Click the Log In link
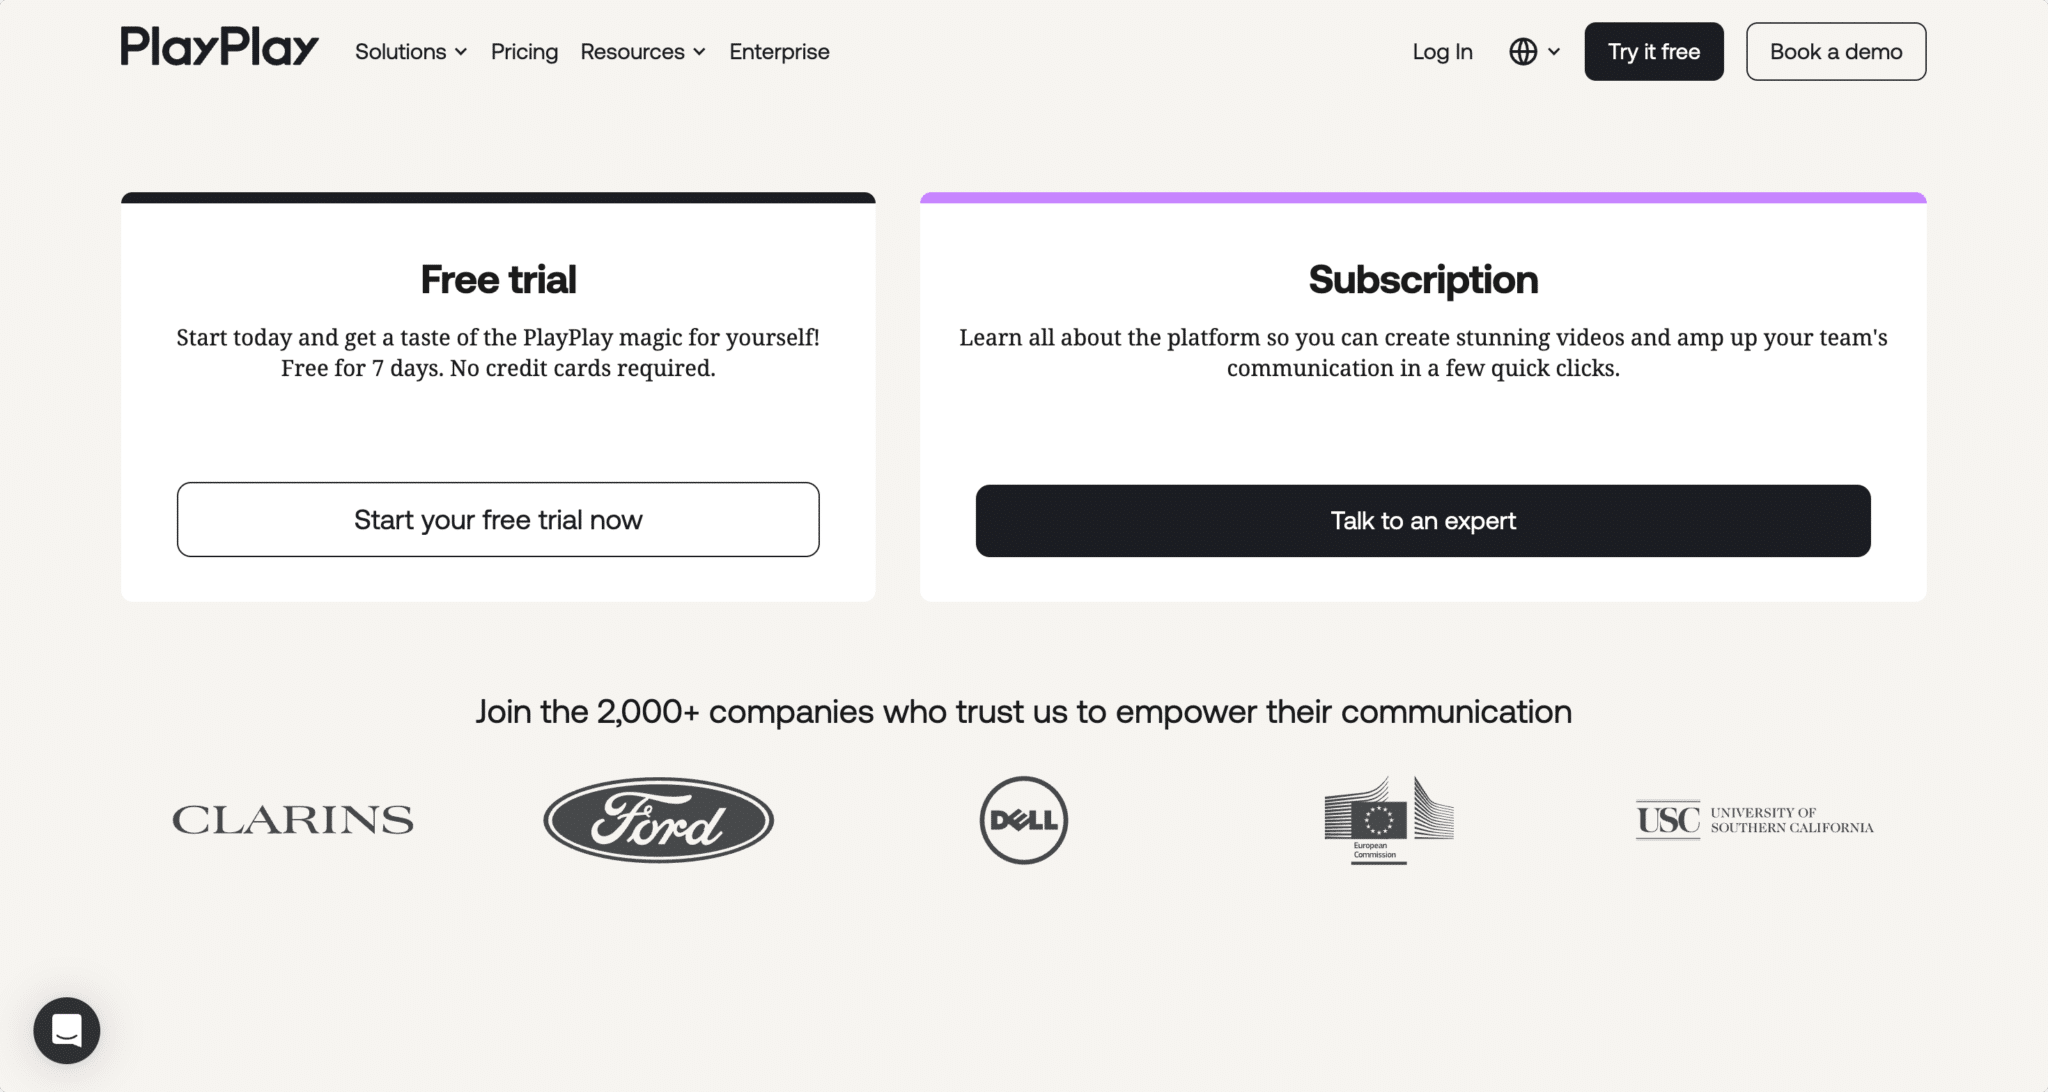 click(x=1442, y=52)
